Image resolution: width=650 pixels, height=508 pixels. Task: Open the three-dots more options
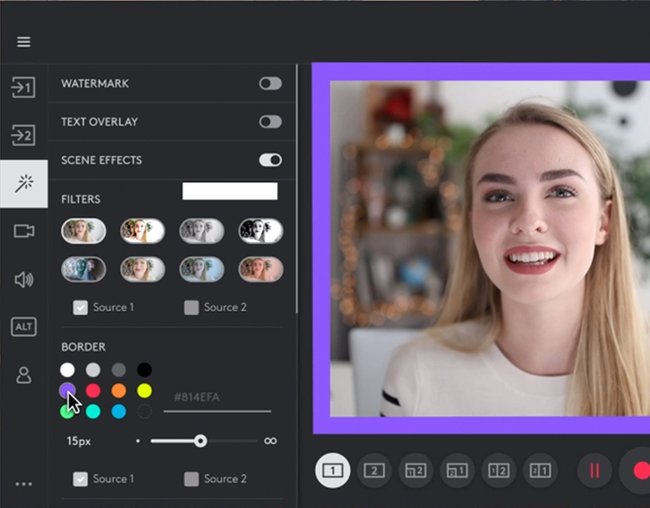(x=24, y=484)
